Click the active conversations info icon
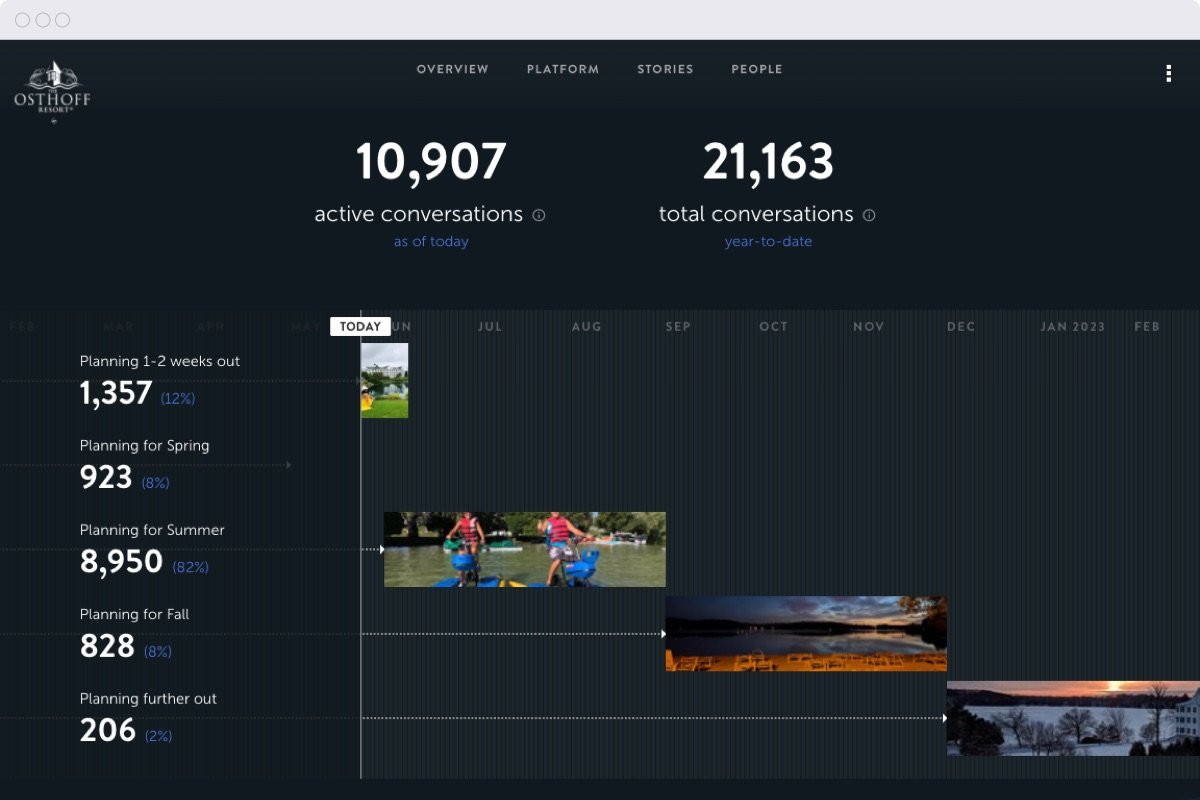 [540, 214]
